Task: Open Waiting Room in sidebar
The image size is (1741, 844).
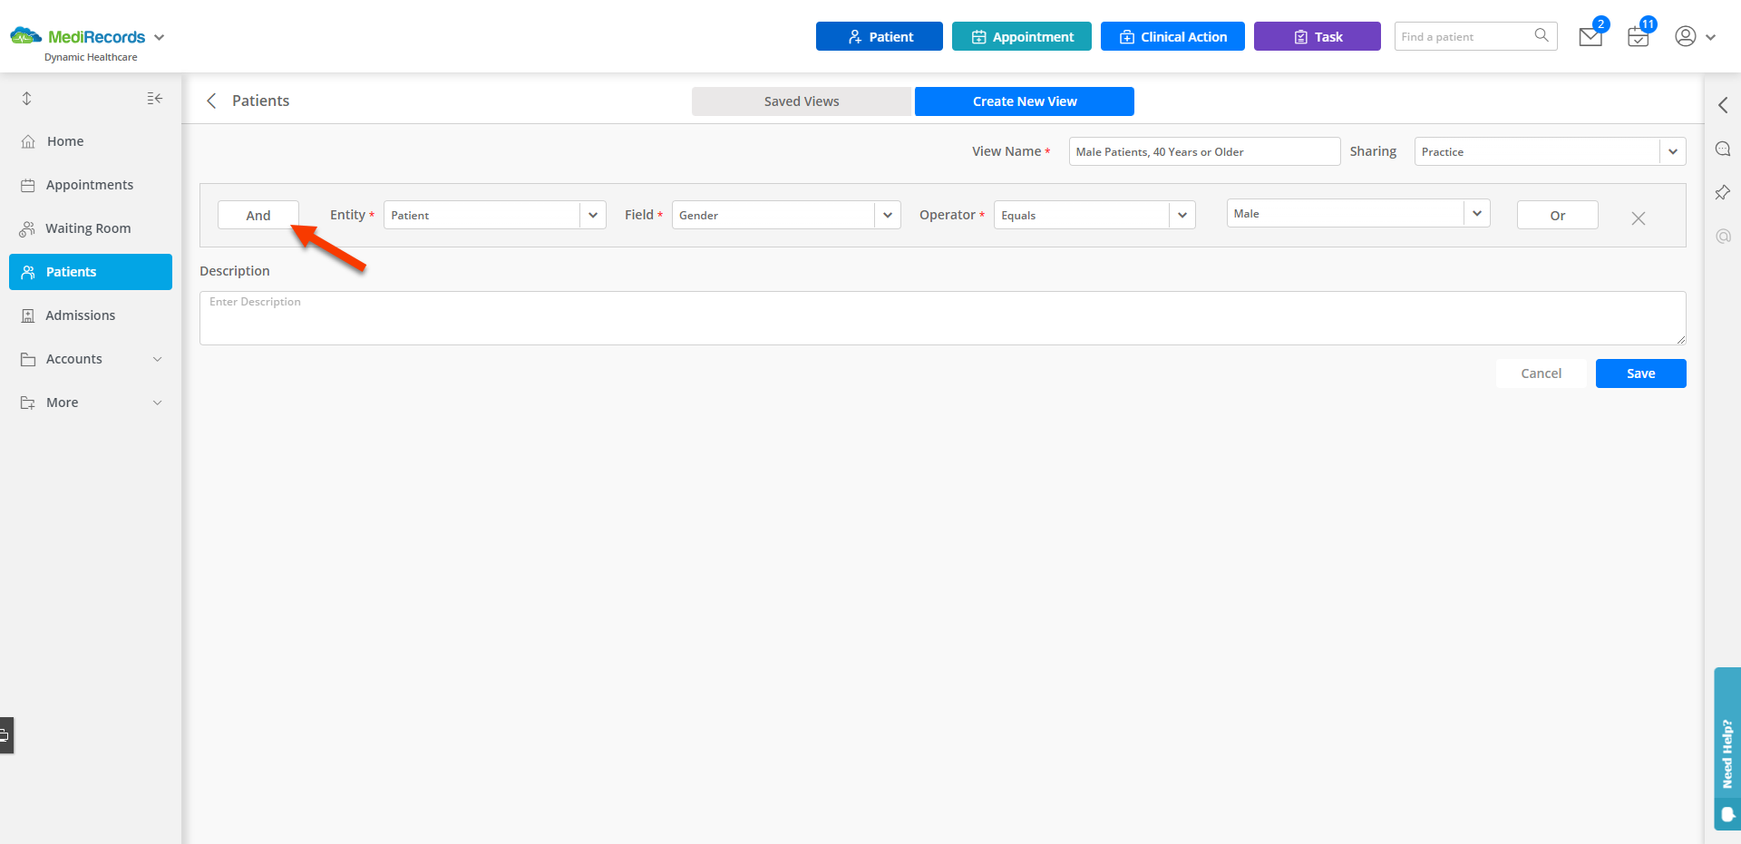Action: pos(90,228)
